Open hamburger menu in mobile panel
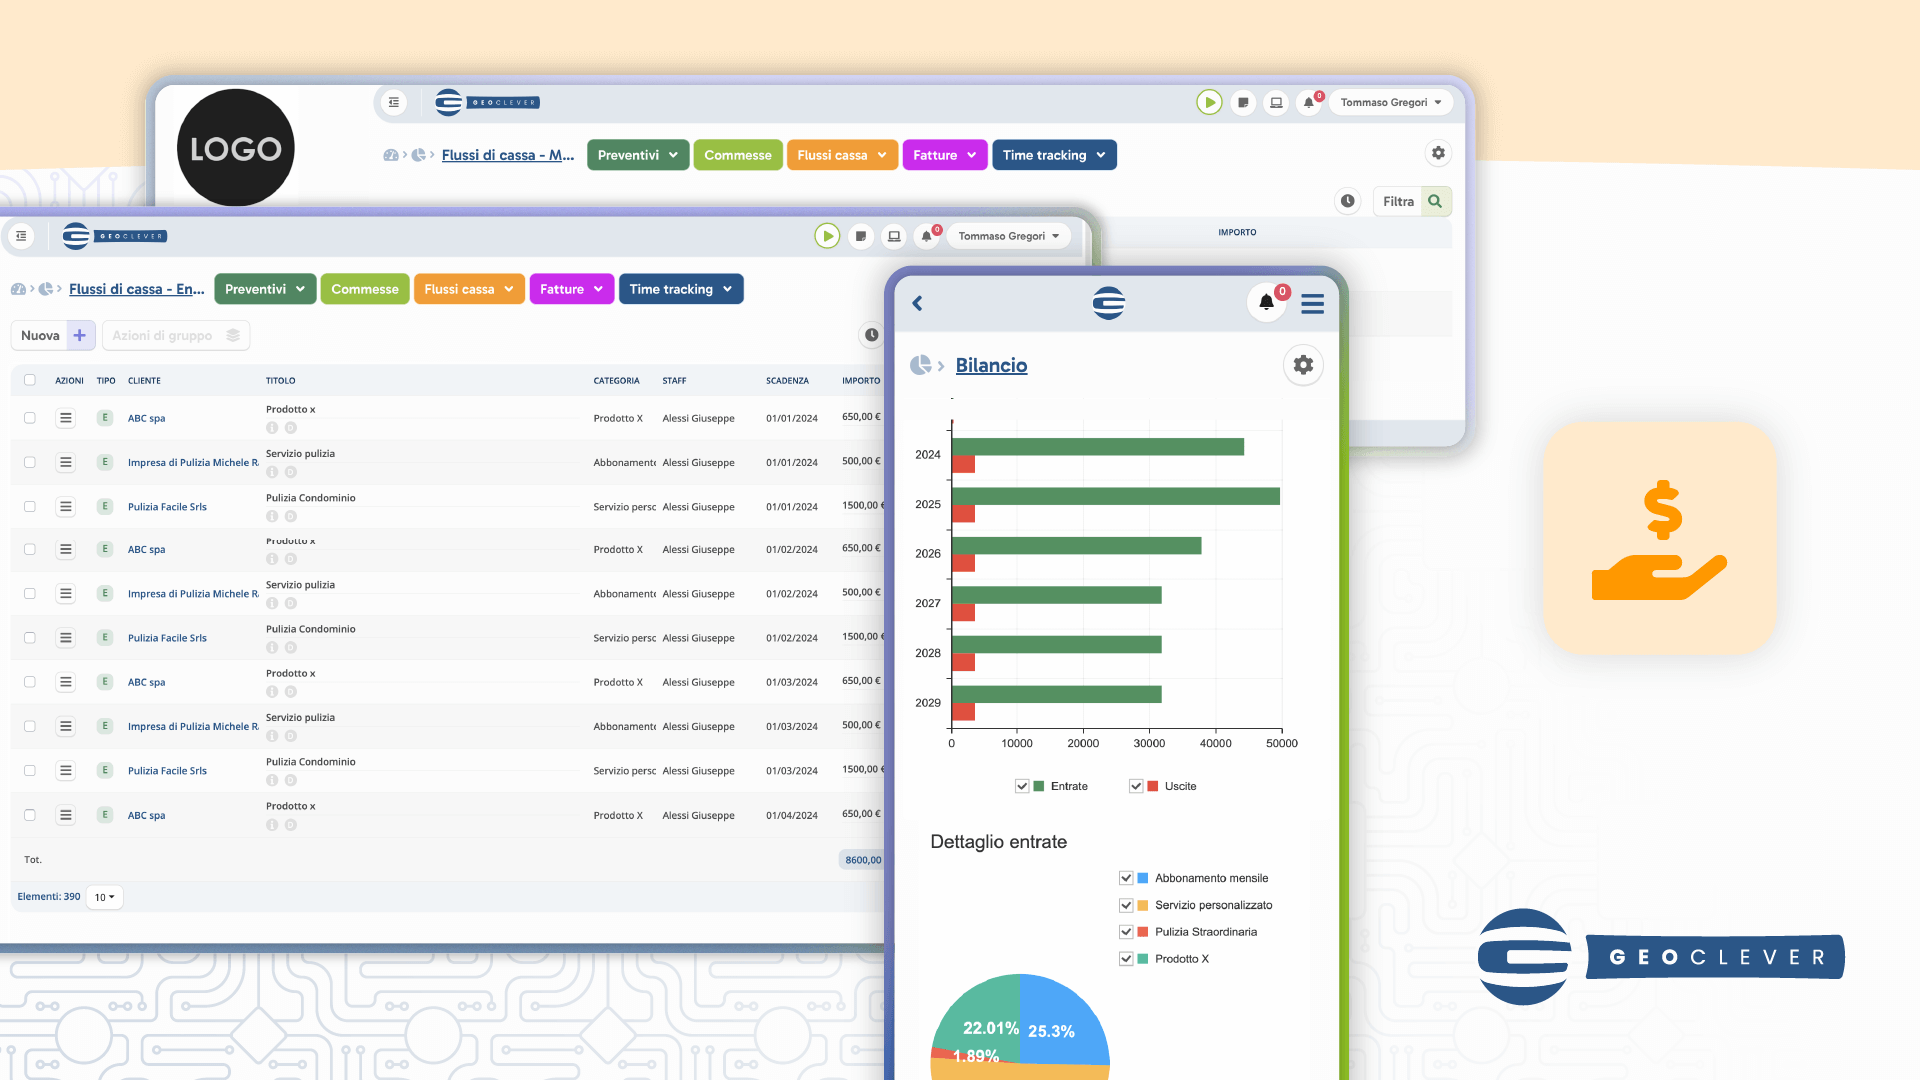This screenshot has height=1080, width=1920. click(1312, 304)
